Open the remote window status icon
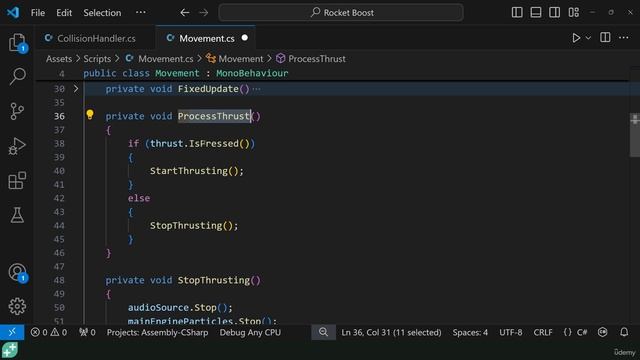 point(12,332)
